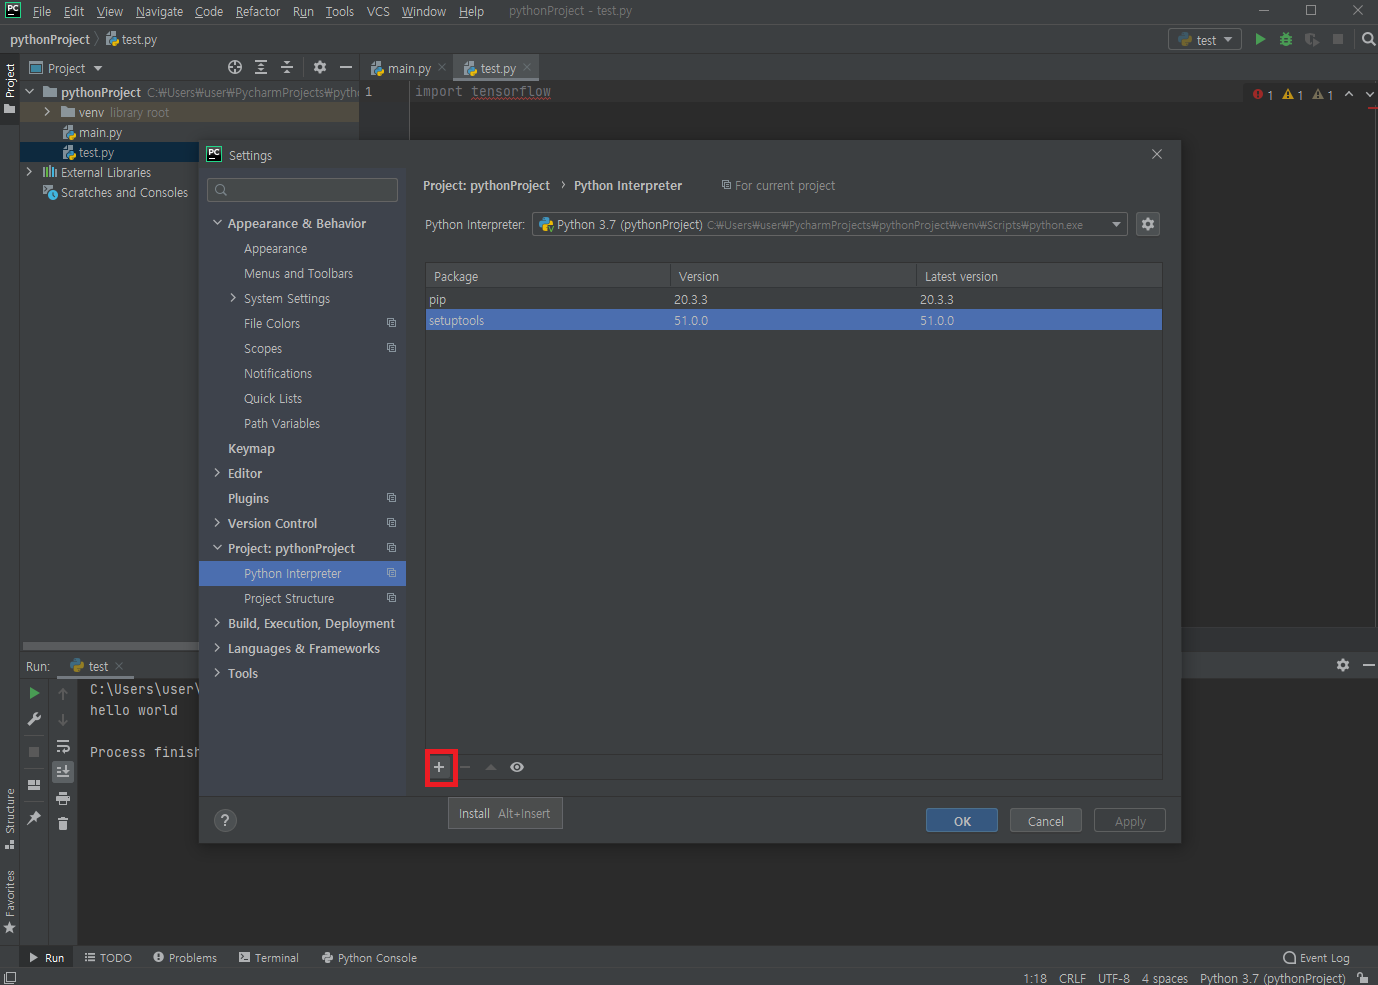Select setuptools package row
Image resolution: width=1378 pixels, height=985 pixels.
[794, 320]
